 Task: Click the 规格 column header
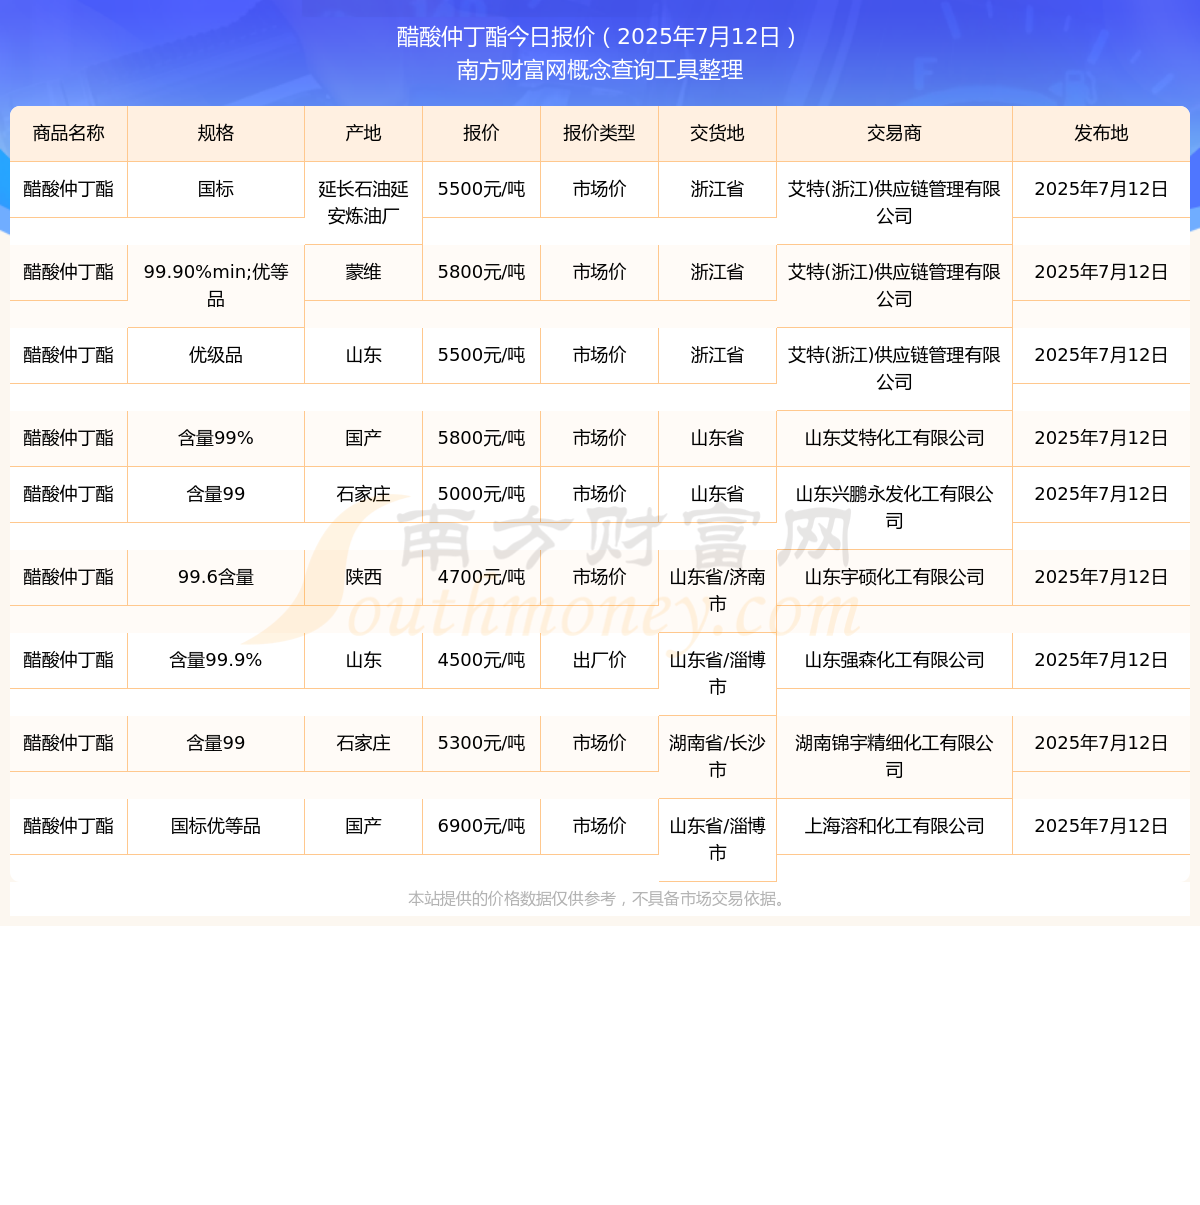click(216, 133)
